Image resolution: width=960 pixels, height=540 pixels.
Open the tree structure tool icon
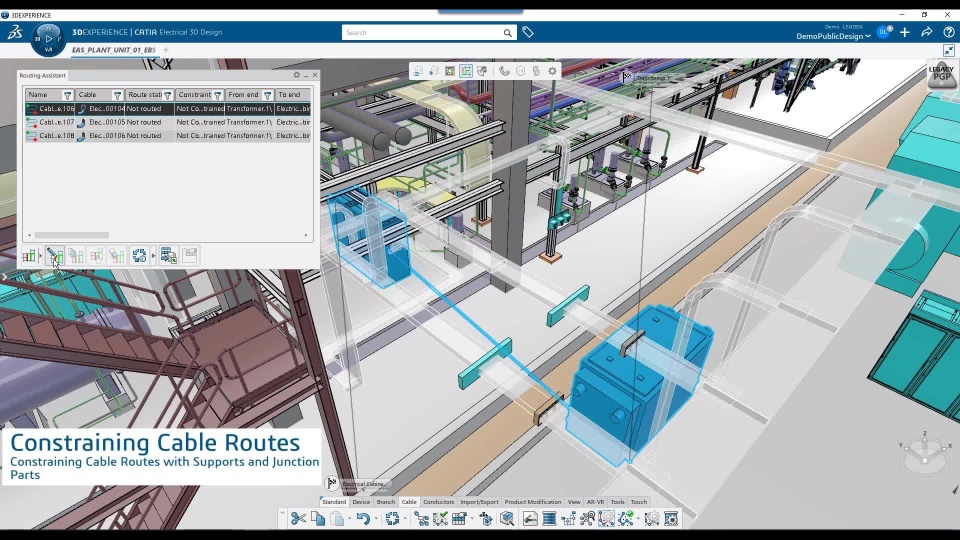[421, 519]
